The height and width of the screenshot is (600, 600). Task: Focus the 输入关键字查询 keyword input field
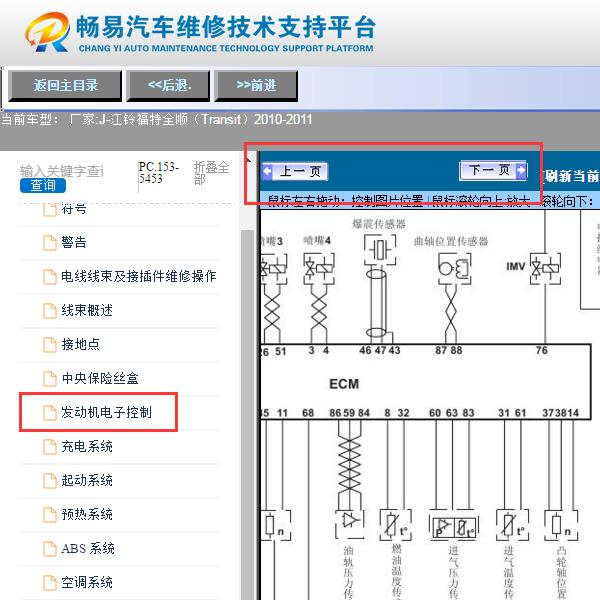coord(62,171)
